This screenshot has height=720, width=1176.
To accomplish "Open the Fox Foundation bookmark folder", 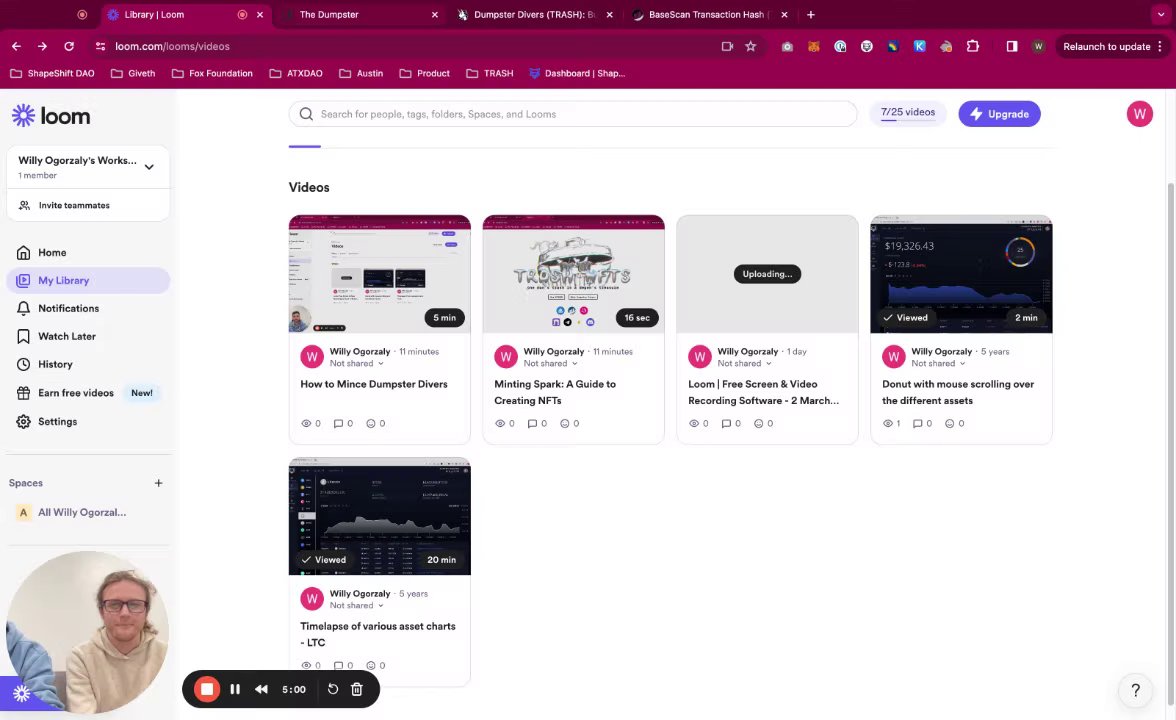I will (212, 74).
